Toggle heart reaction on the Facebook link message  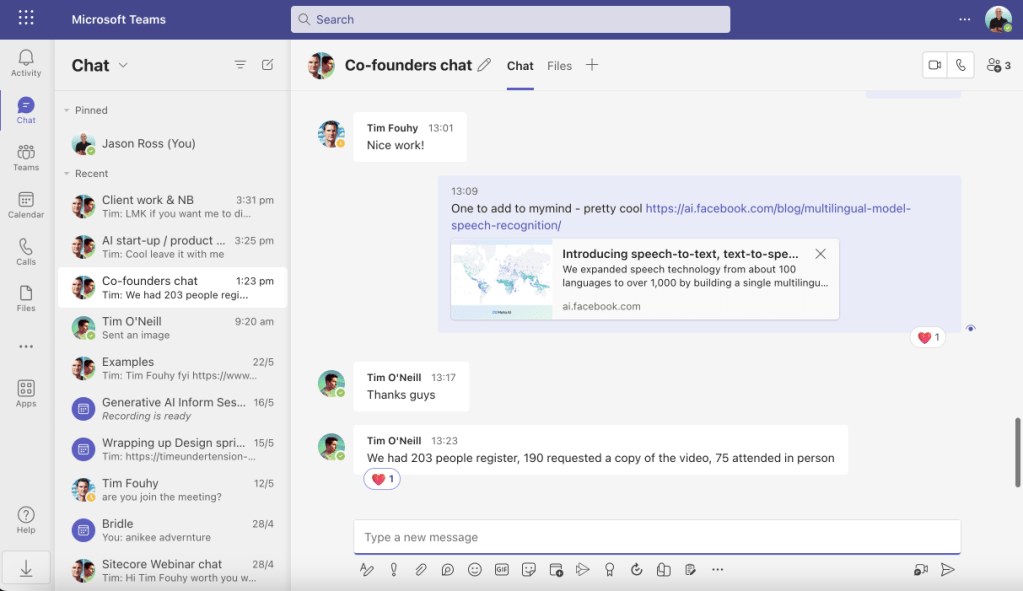[927, 338]
